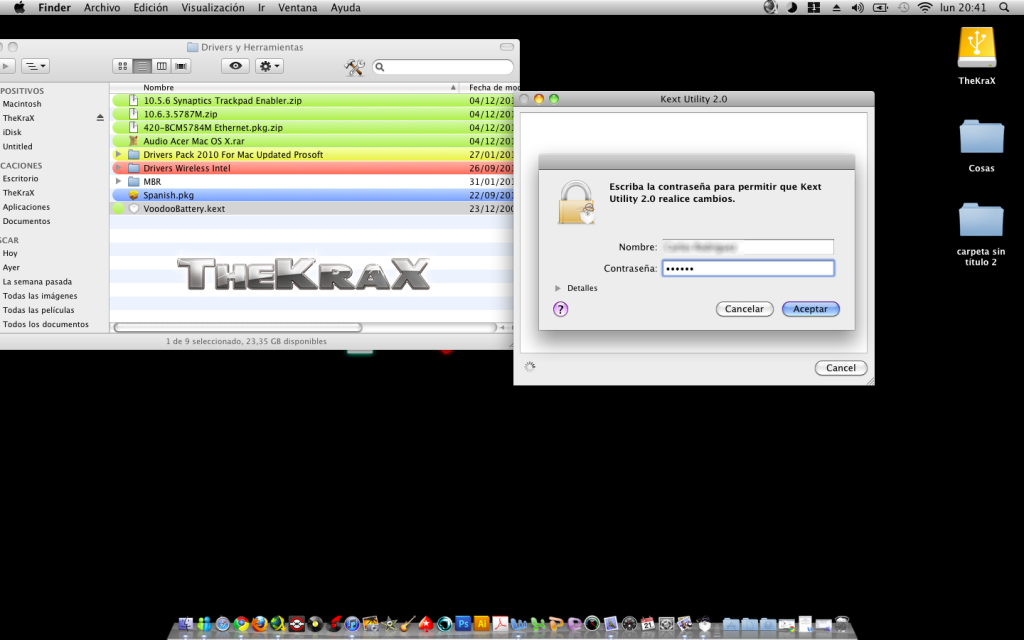The image size is (1024, 640).
Task: Launch Illustrator from the Dock
Action: (481, 624)
